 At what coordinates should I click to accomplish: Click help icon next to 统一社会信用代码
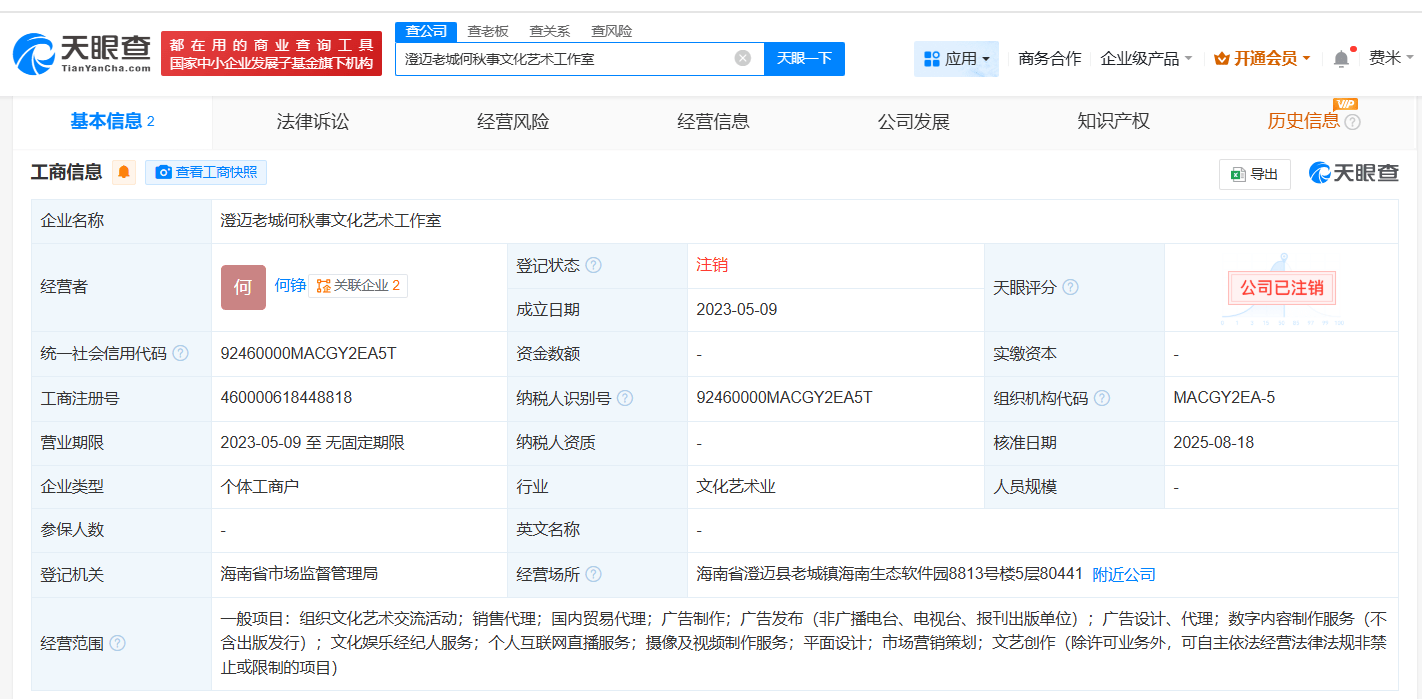180,354
